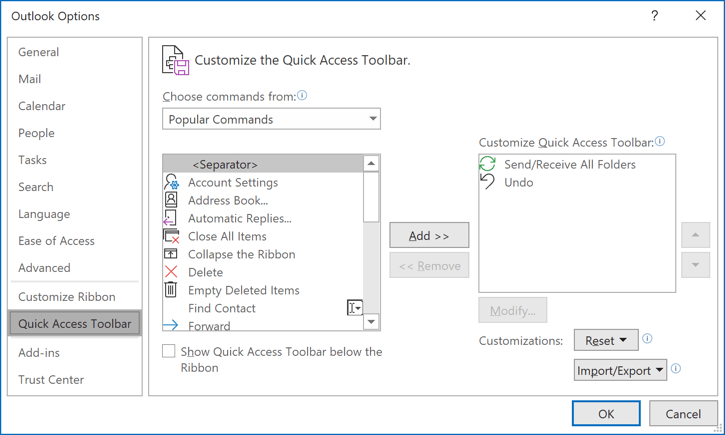Click the Send/Receive All Folders sync icon

[x=487, y=164]
